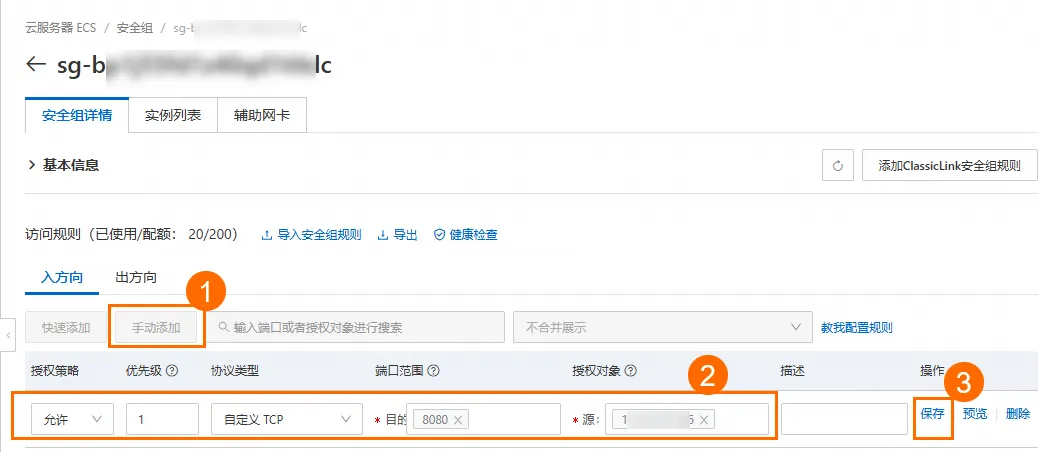Remove the source IP address tag
The width and height of the screenshot is (1040, 452).
704,420
